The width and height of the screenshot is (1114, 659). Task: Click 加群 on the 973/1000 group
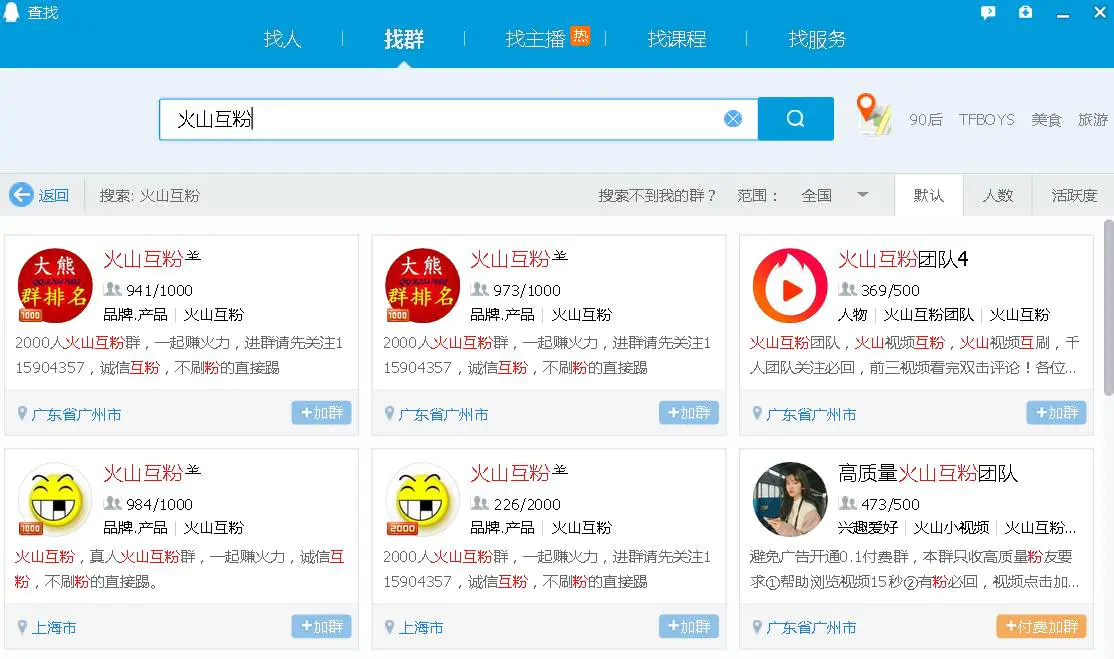tap(688, 413)
